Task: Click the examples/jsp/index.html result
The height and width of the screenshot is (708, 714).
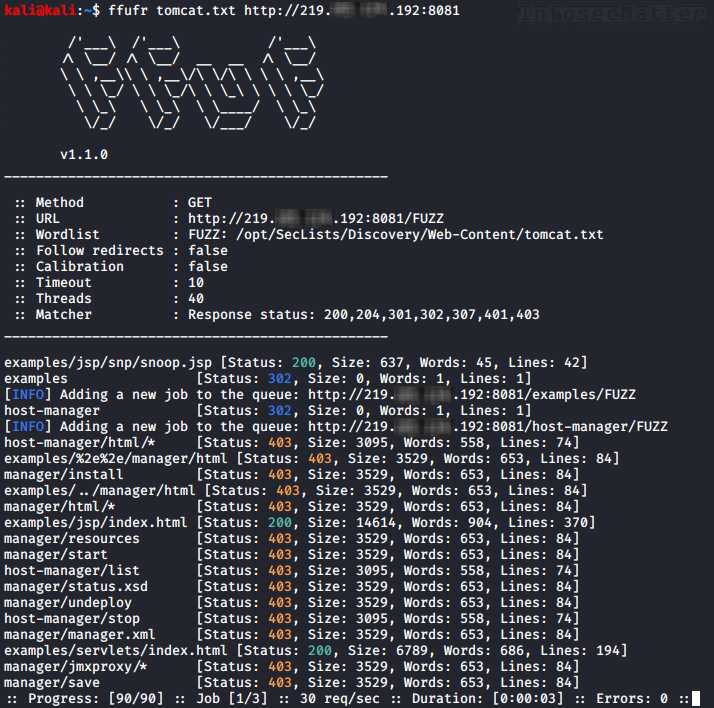Action: tap(95, 523)
